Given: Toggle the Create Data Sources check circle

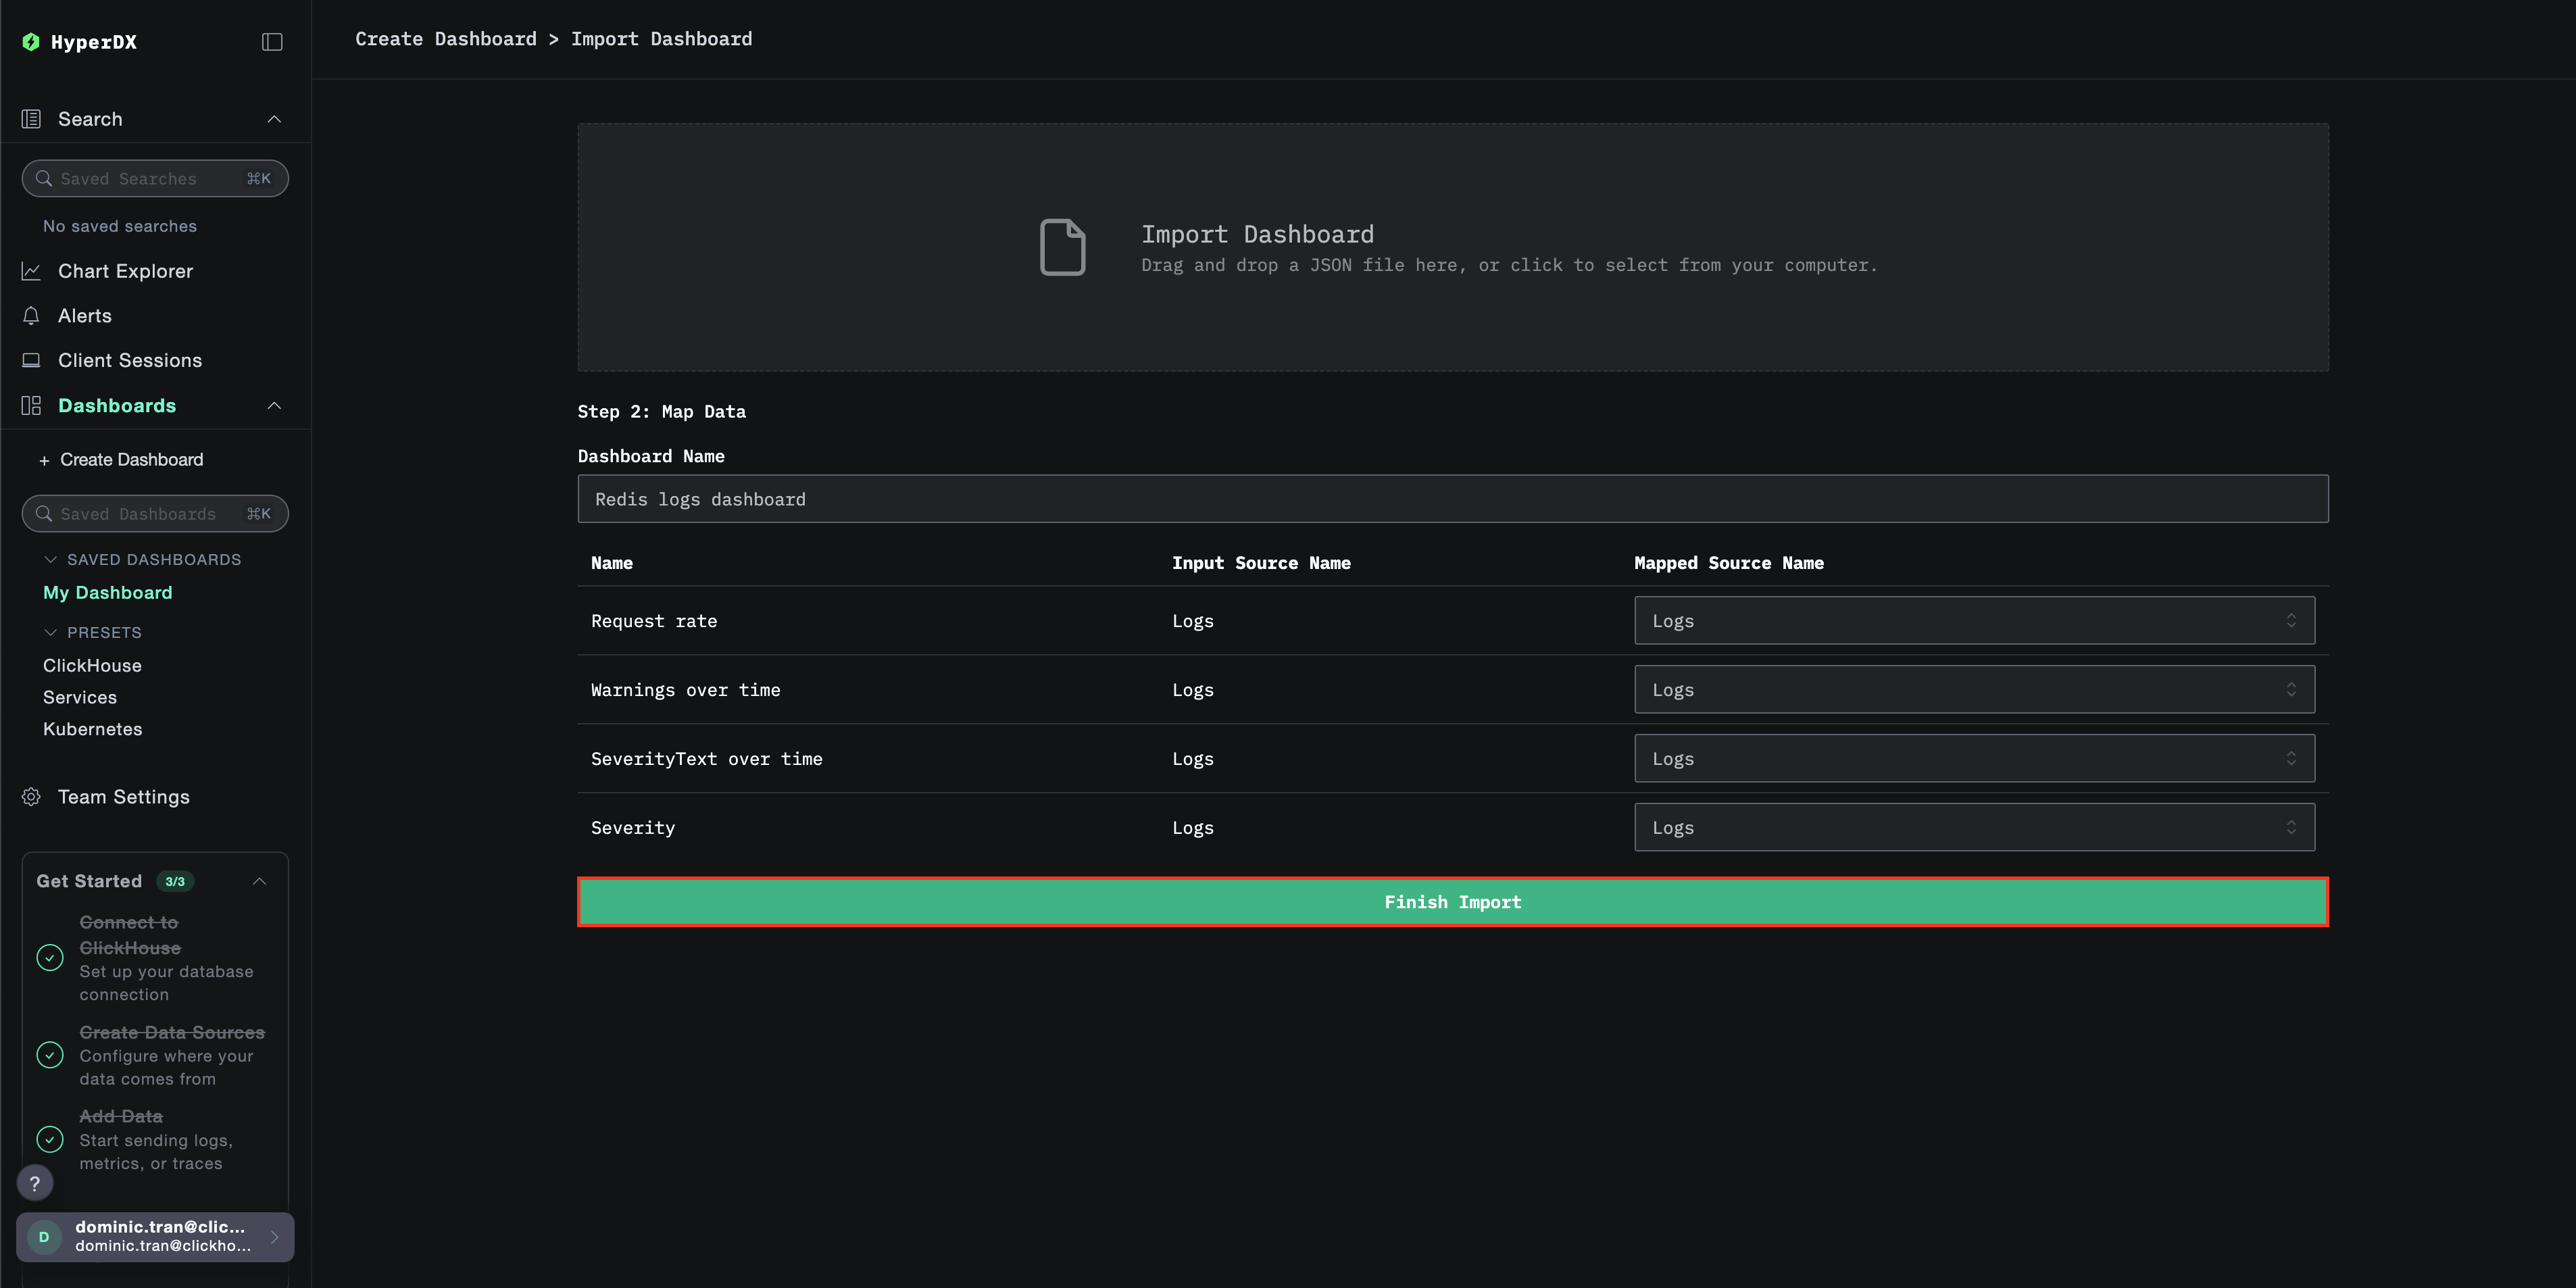Looking at the screenshot, I should click(50, 1055).
